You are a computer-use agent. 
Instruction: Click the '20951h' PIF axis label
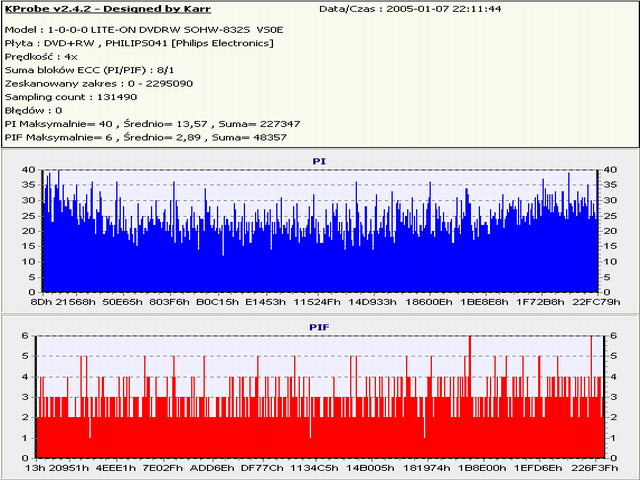click(69, 468)
